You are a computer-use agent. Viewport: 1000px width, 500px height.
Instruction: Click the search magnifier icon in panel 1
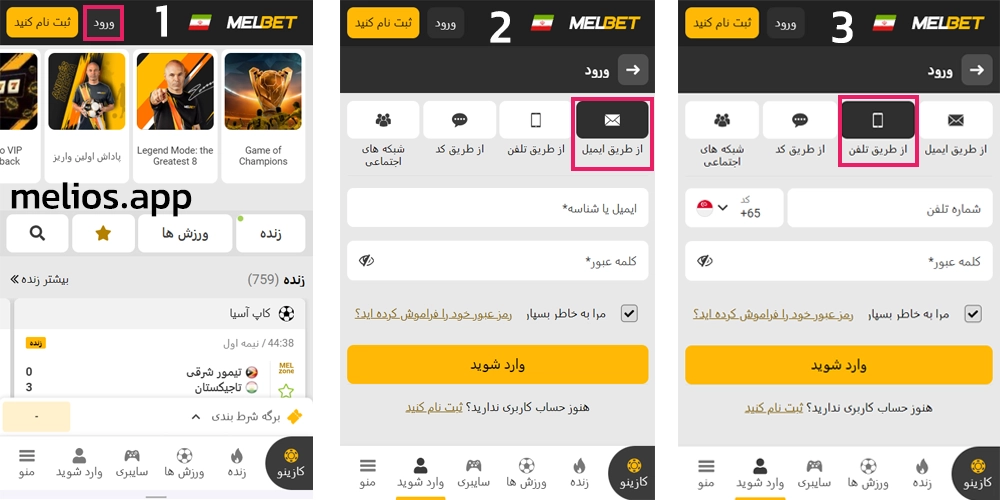pyautogui.click(x=37, y=233)
